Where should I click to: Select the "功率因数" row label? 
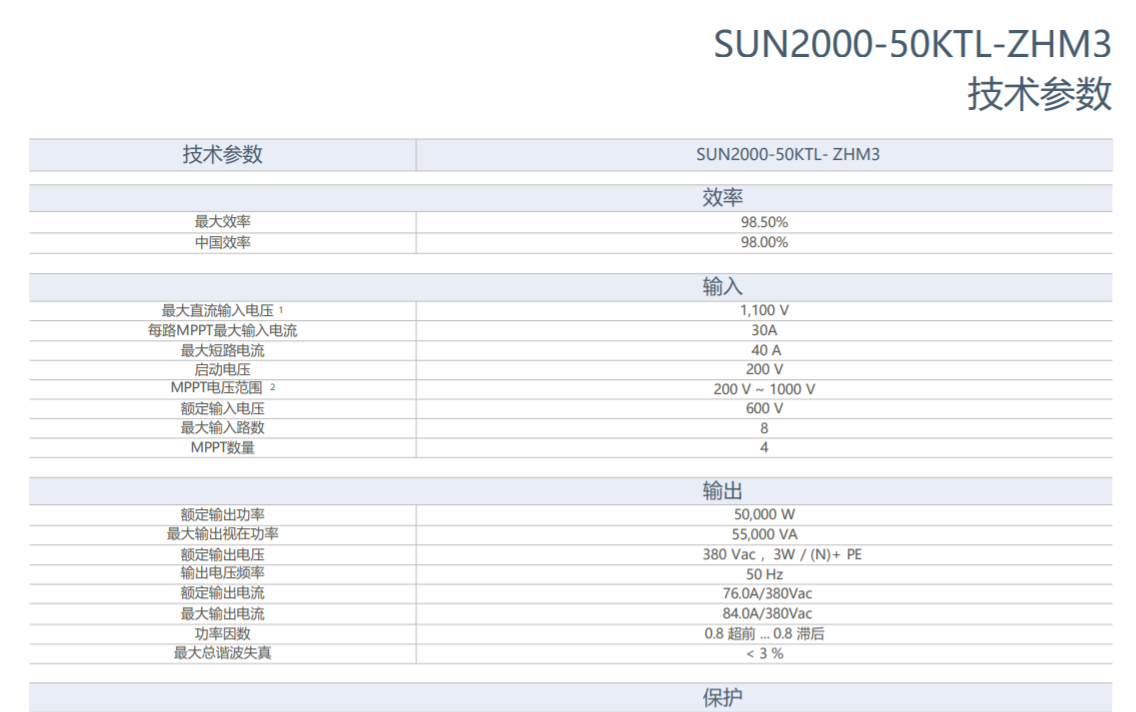coord(222,634)
